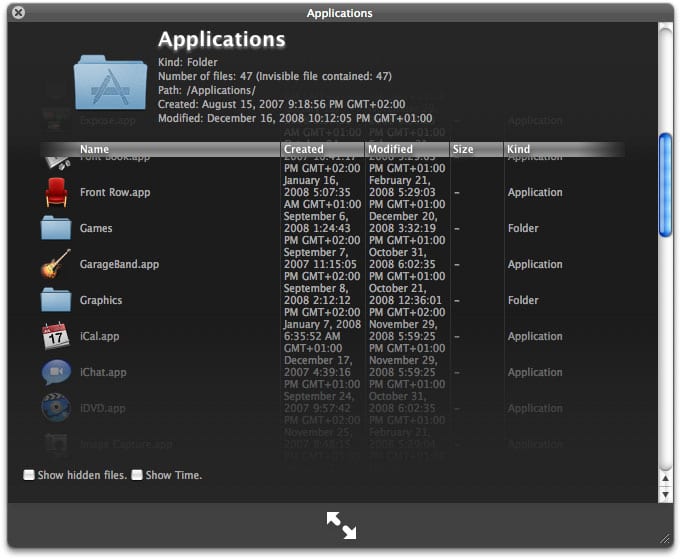Close the Applications preview window
The width and height of the screenshot is (681, 559).
click(18, 13)
